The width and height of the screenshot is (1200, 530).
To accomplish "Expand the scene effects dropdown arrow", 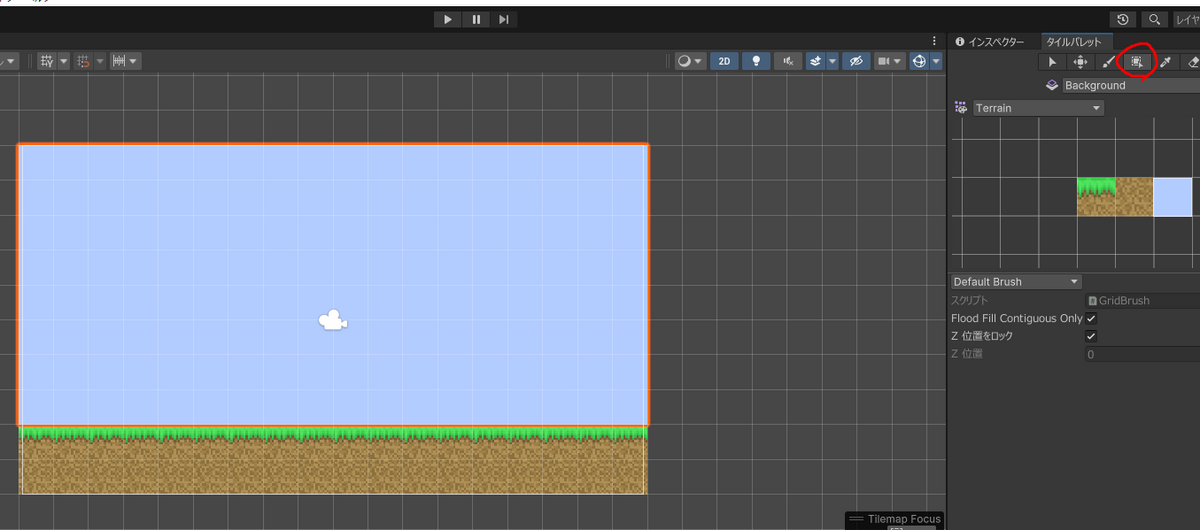I will click(832, 61).
